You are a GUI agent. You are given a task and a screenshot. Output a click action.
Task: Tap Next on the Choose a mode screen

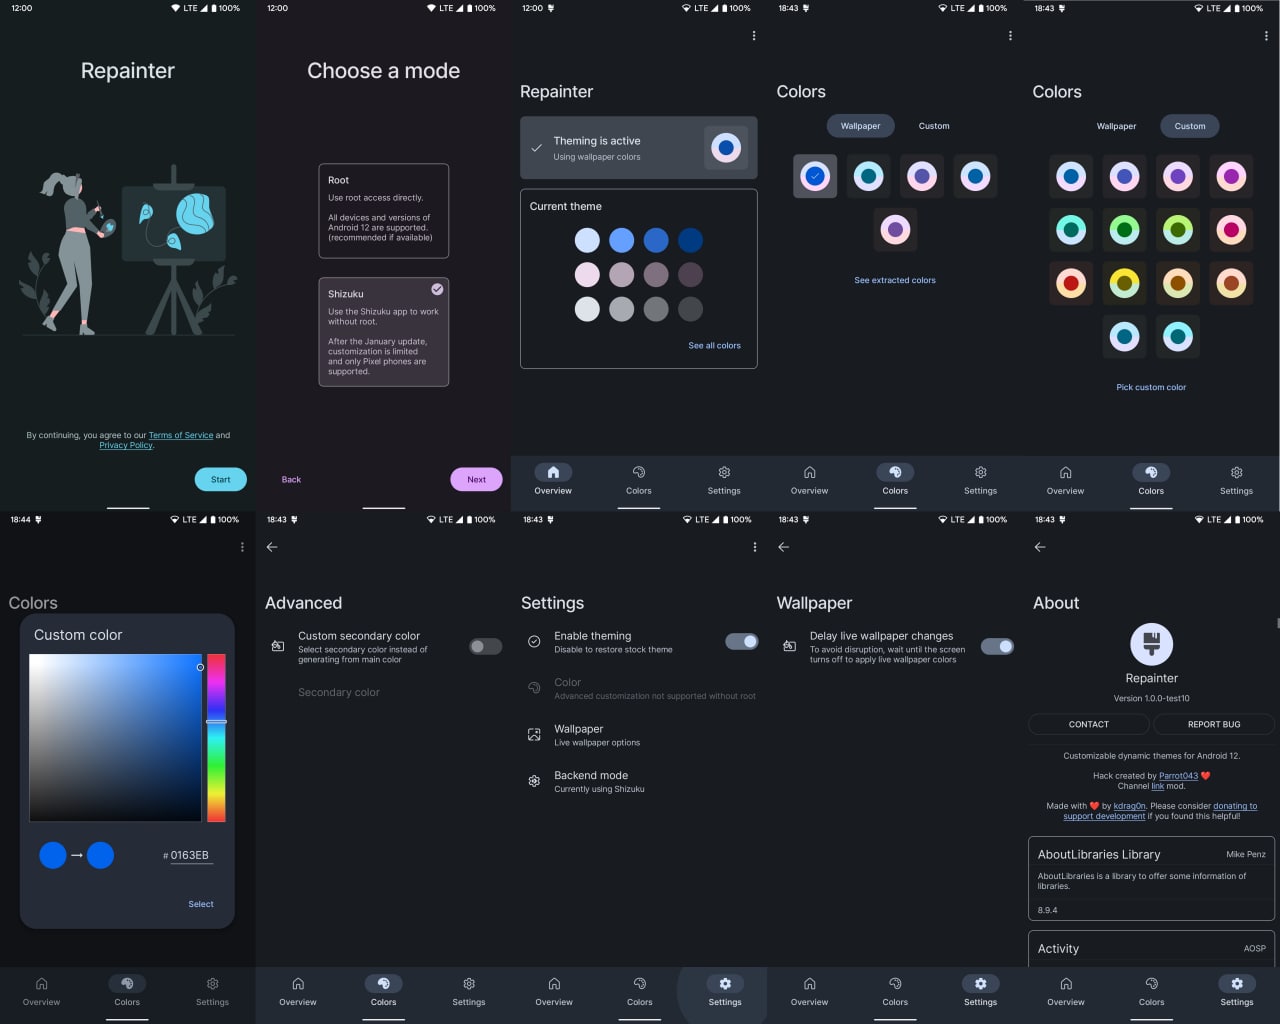(x=477, y=479)
